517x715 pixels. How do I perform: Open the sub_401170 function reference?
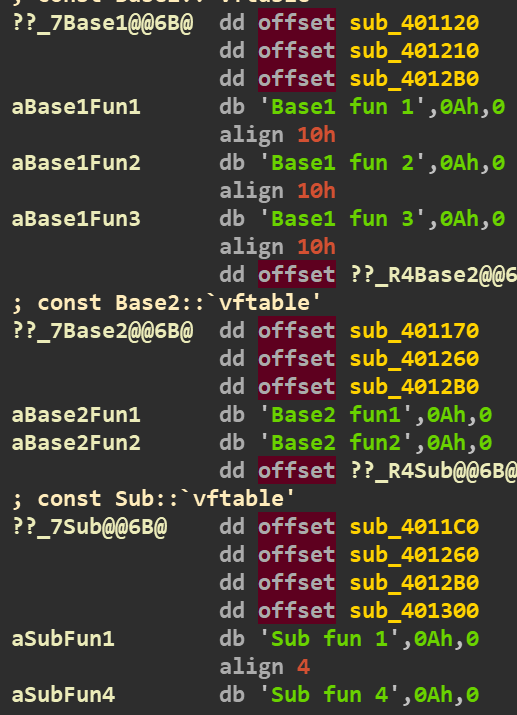(x=414, y=331)
